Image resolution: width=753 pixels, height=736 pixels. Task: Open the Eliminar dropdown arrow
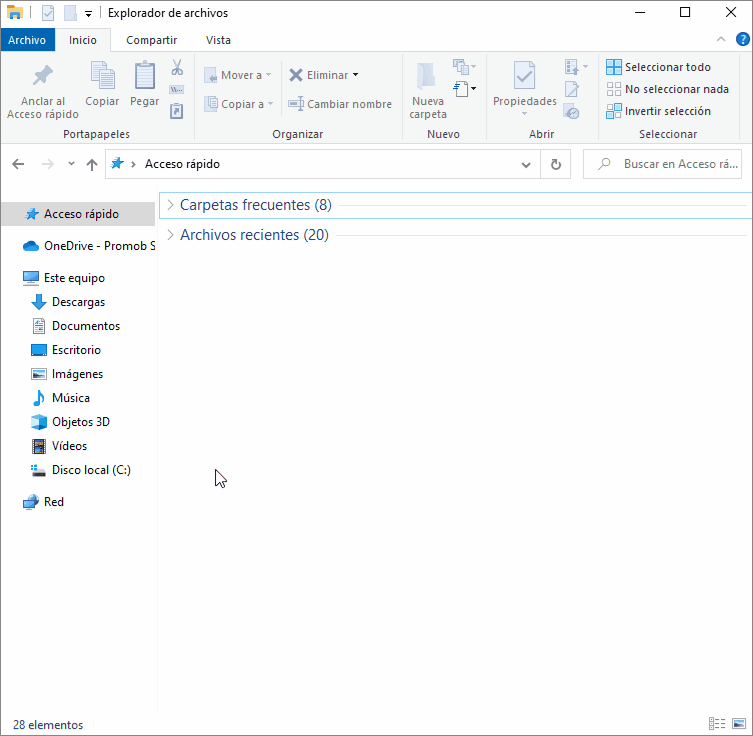point(355,75)
